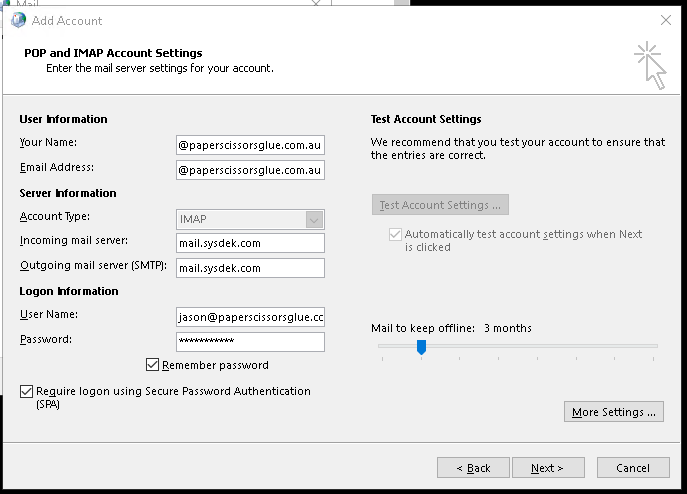Click the Mail to keep offline slider handle
The width and height of the screenshot is (687, 494).
pos(421,347)
